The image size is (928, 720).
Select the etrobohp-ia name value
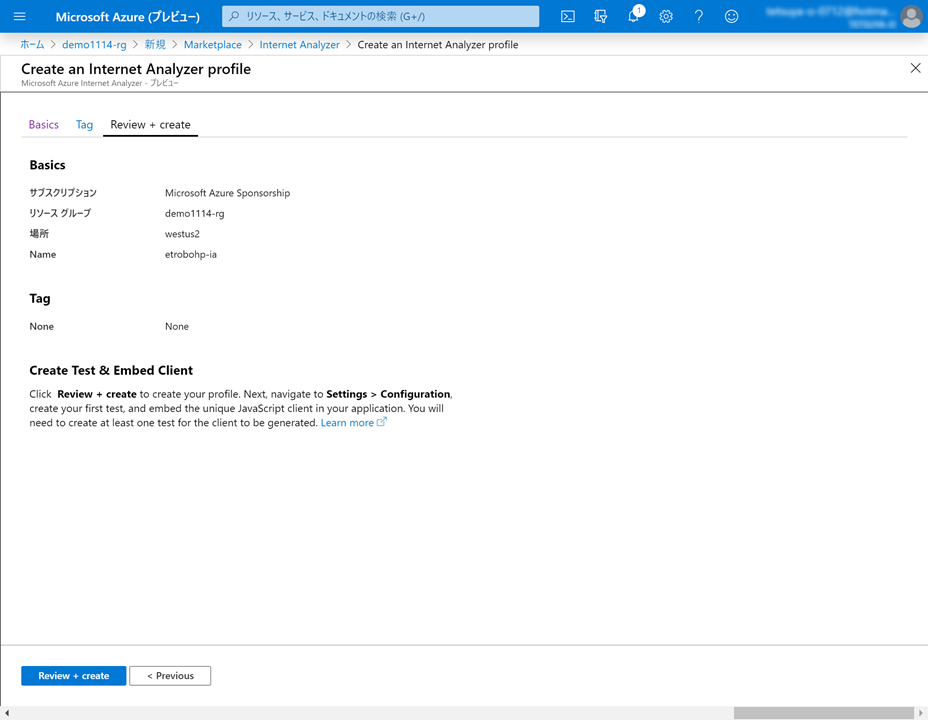191,254
